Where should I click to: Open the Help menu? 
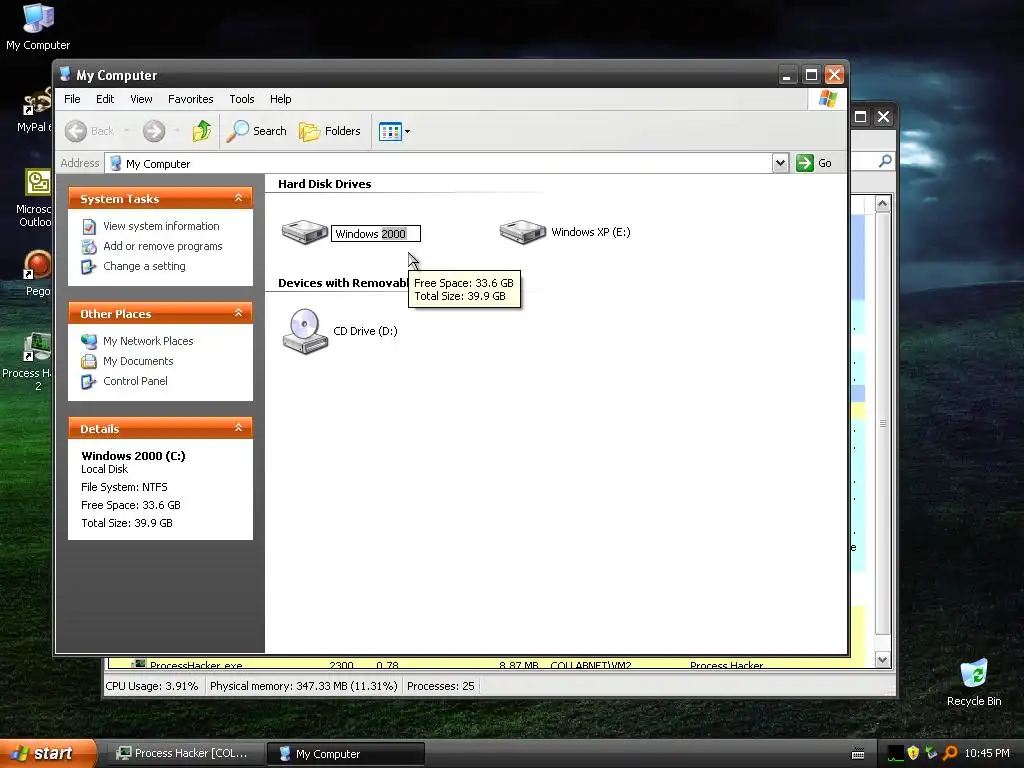(281, 99)
